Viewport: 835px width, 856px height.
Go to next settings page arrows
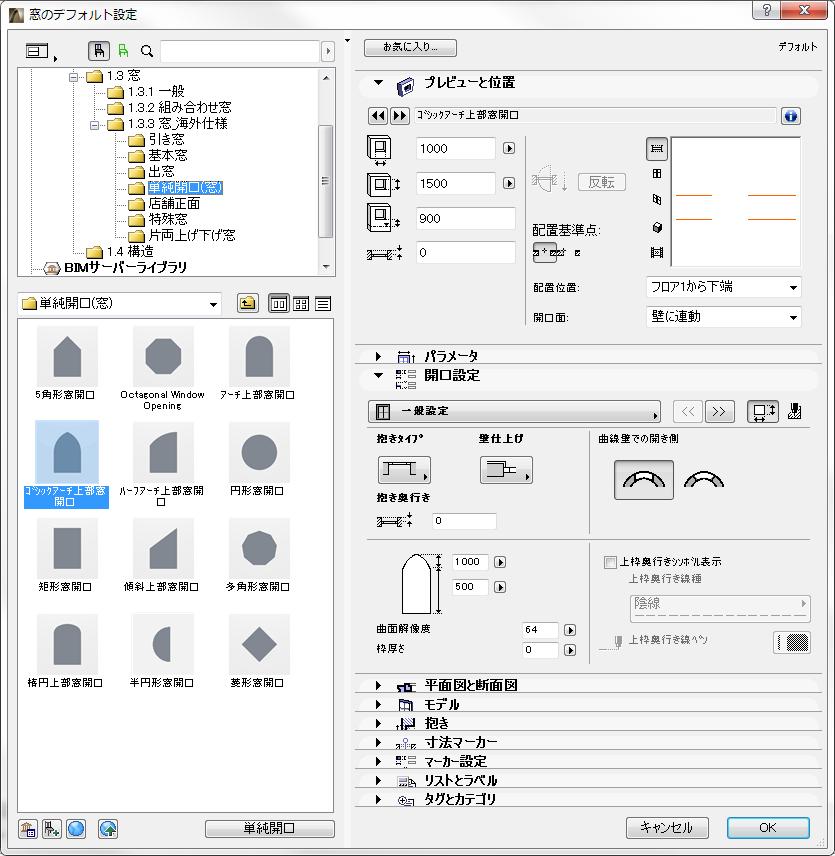coord(719,412)
